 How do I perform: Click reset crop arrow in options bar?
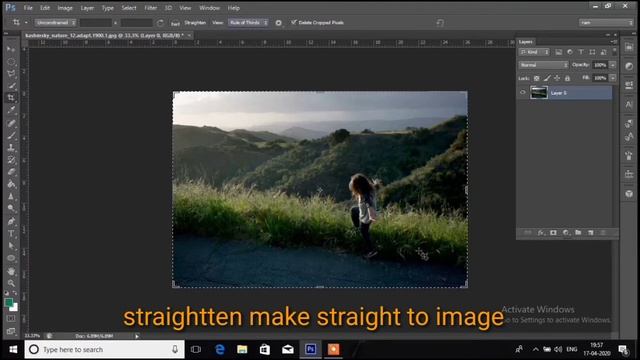(440, 23)
